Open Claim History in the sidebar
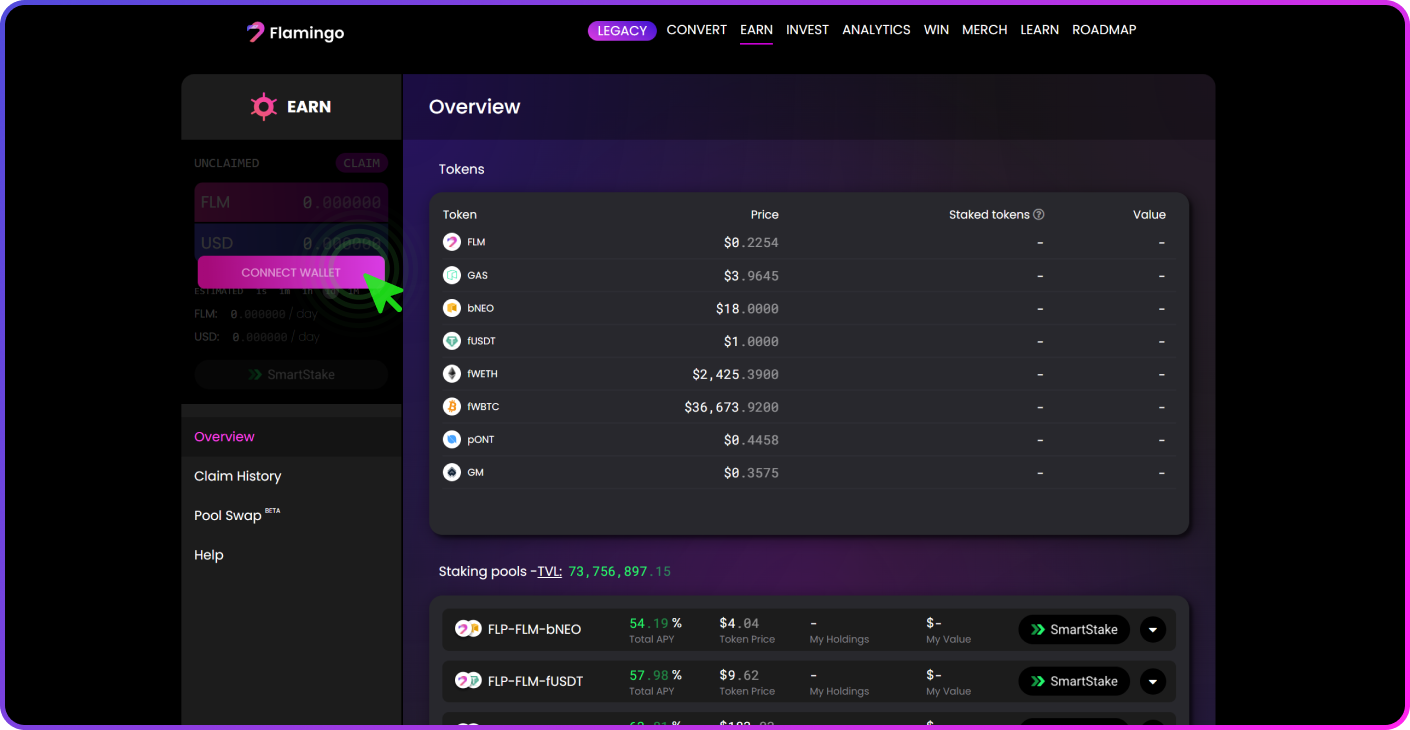The height and width of the screenshot is (730, 1410). [x=237, y=476]
